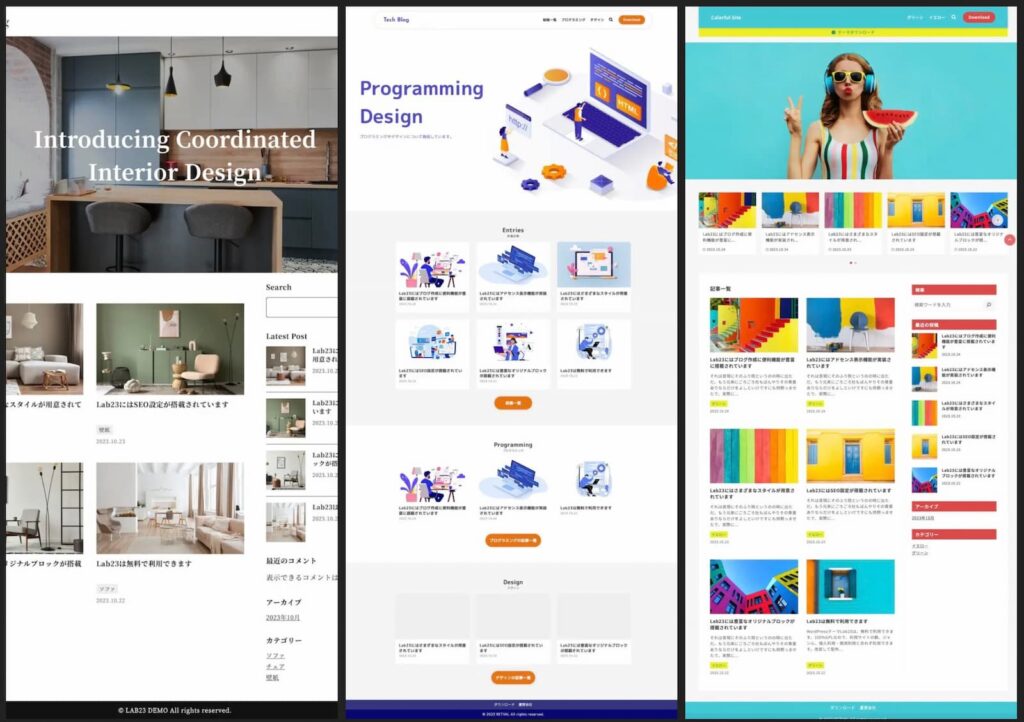Open the 2023年10月 archive link in the Colorful Site sidebar
Image resolution: width=1024 pixels, height=722 pixels.
pos(923,518)
